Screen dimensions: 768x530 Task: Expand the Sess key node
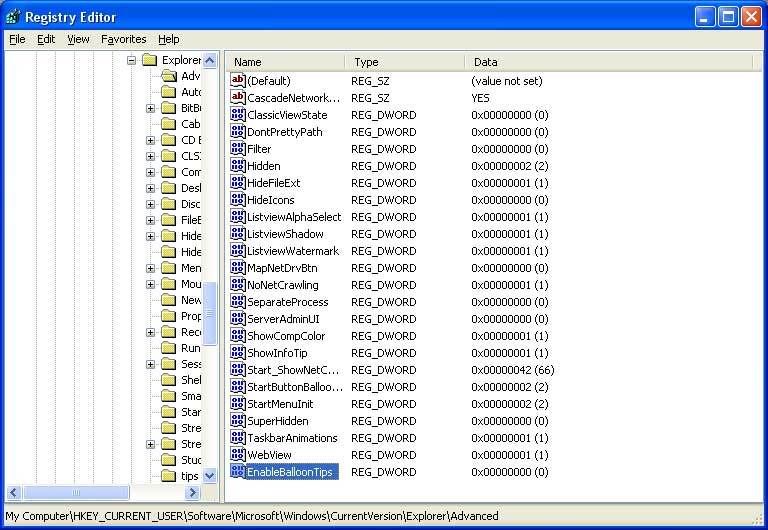[150, 364]
